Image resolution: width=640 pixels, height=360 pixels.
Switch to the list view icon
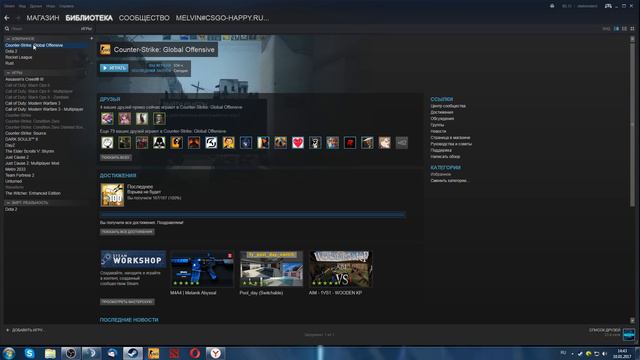pyautogui.click(x=624, y=29)
